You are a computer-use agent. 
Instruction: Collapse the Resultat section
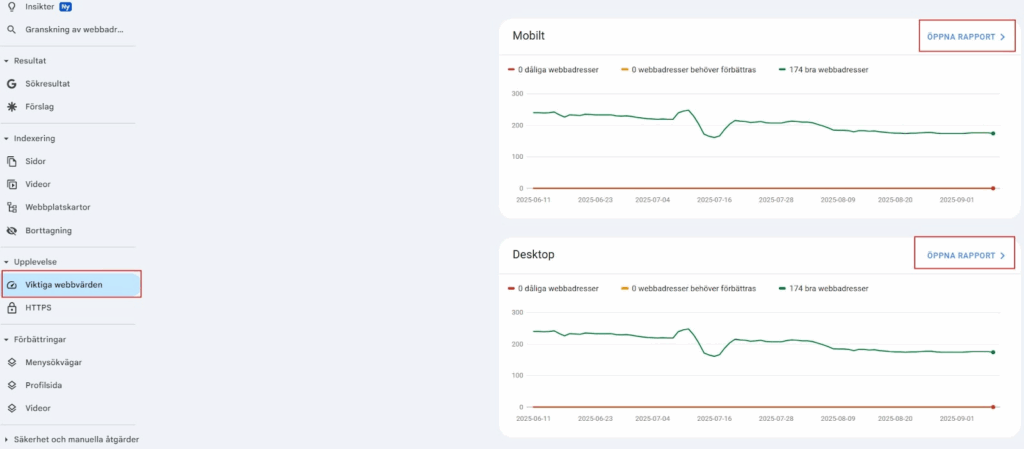(x=6, y=61)
